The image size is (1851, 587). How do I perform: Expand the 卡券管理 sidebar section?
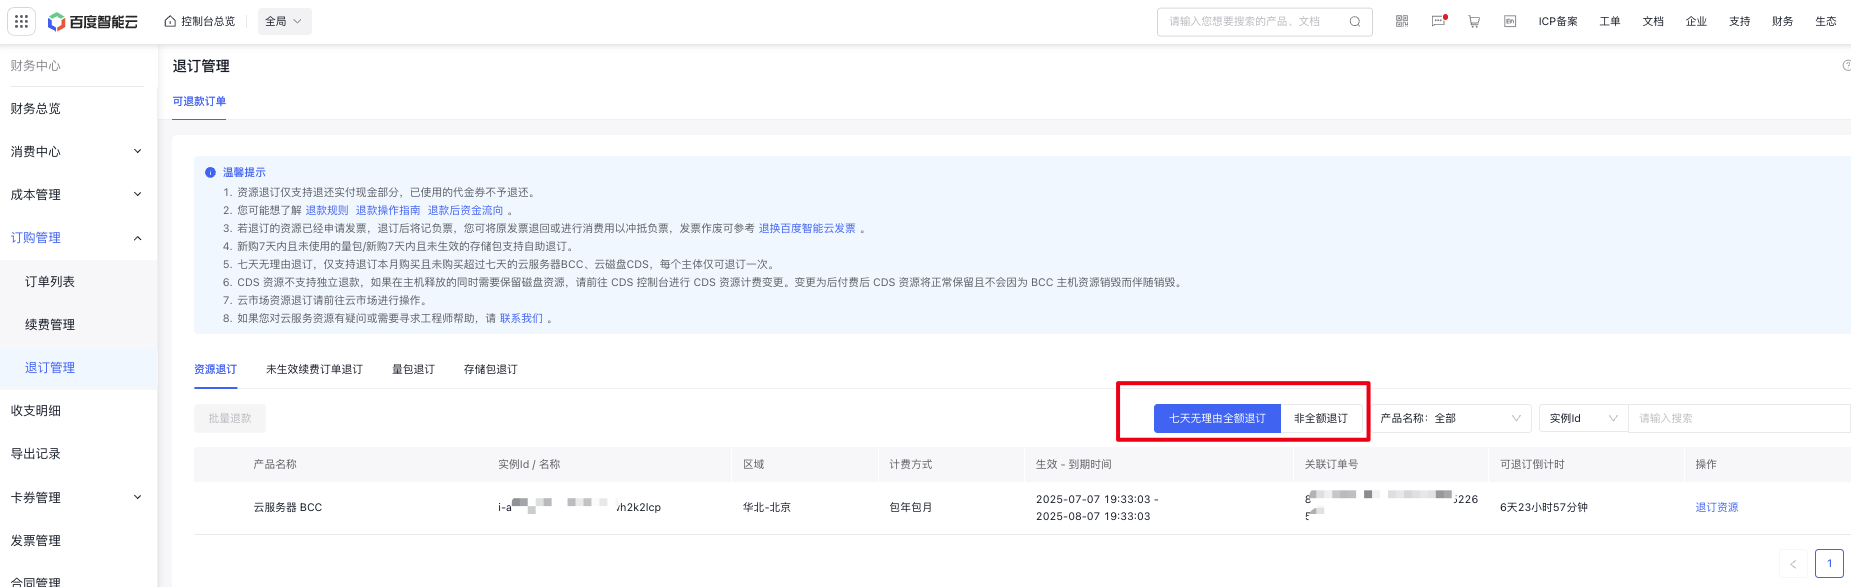coord(78,497)
